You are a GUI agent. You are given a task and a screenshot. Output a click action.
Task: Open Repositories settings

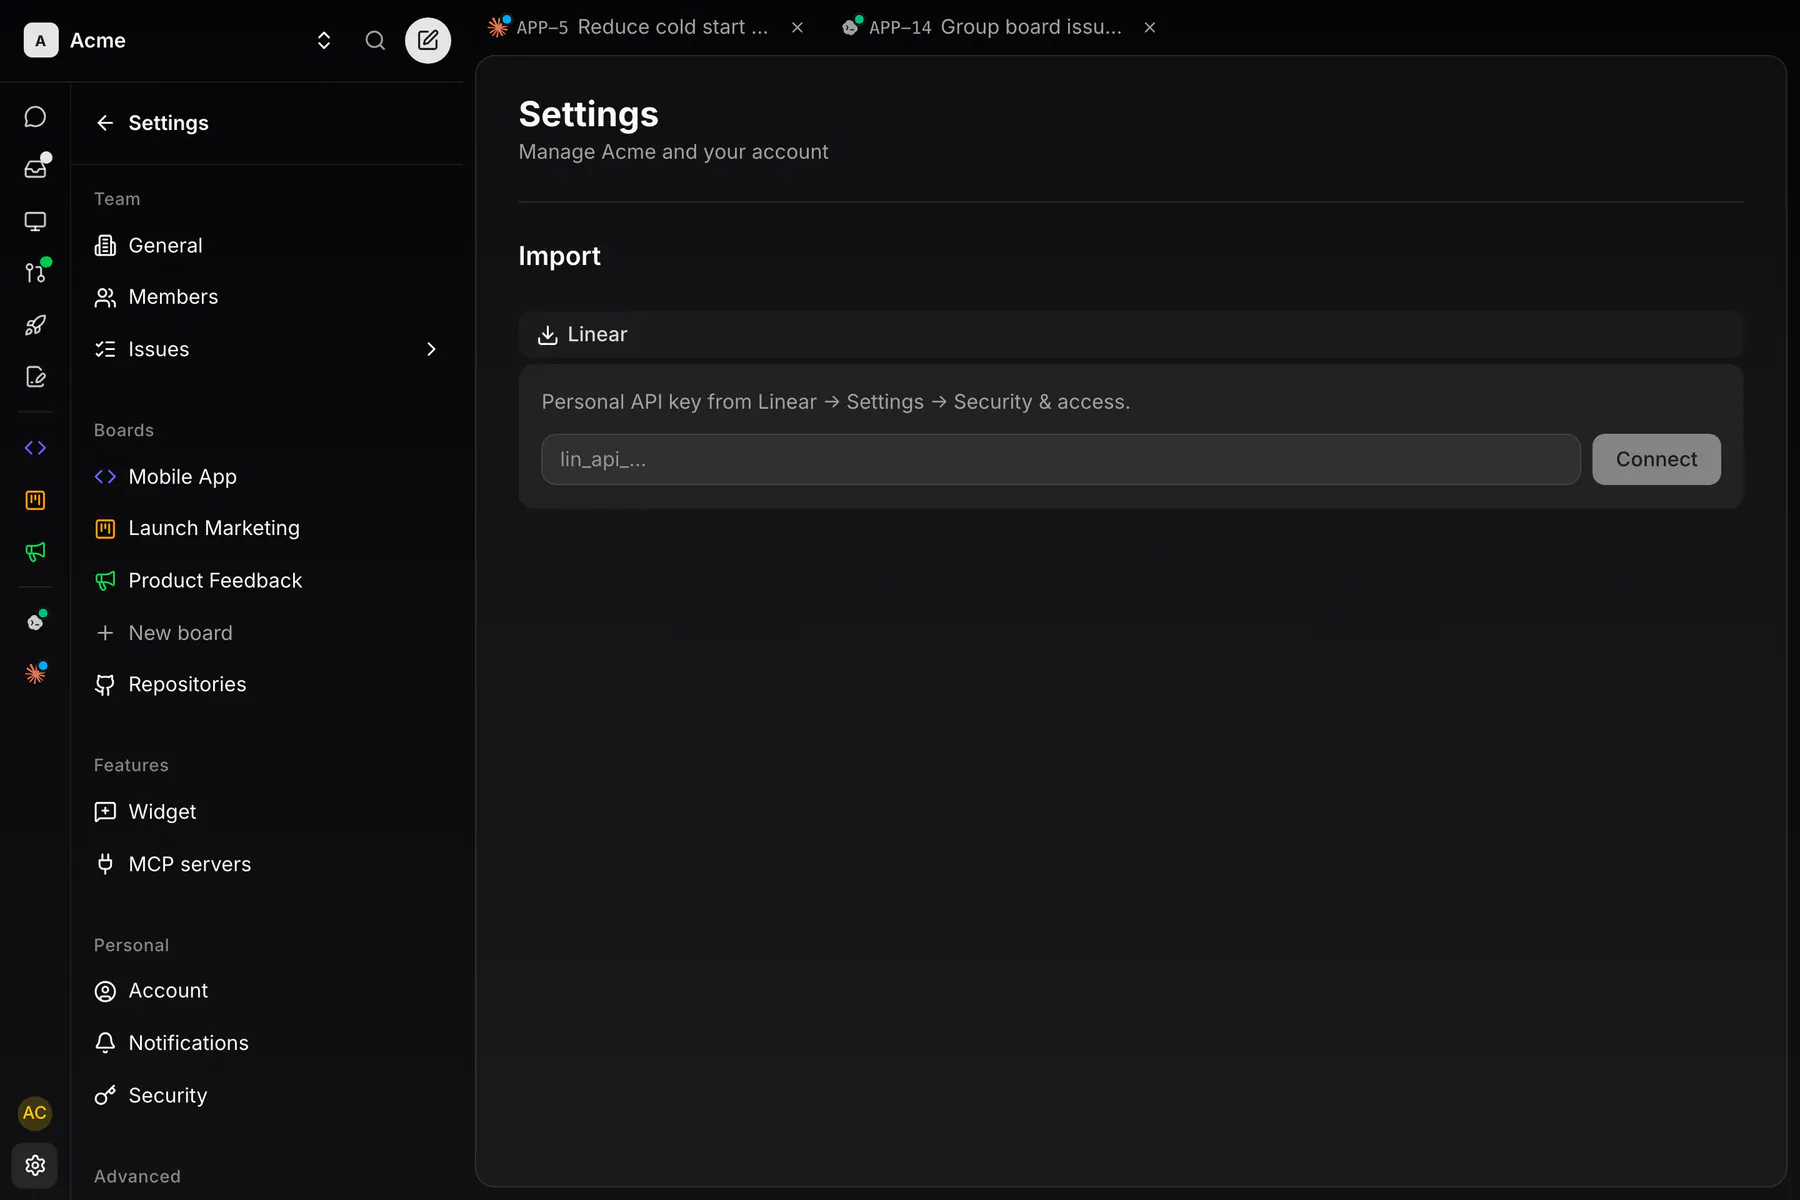267,685
